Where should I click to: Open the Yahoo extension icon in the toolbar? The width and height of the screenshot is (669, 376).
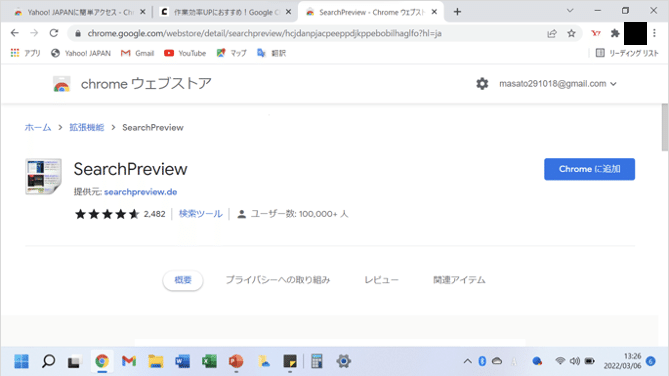point(596,33)
